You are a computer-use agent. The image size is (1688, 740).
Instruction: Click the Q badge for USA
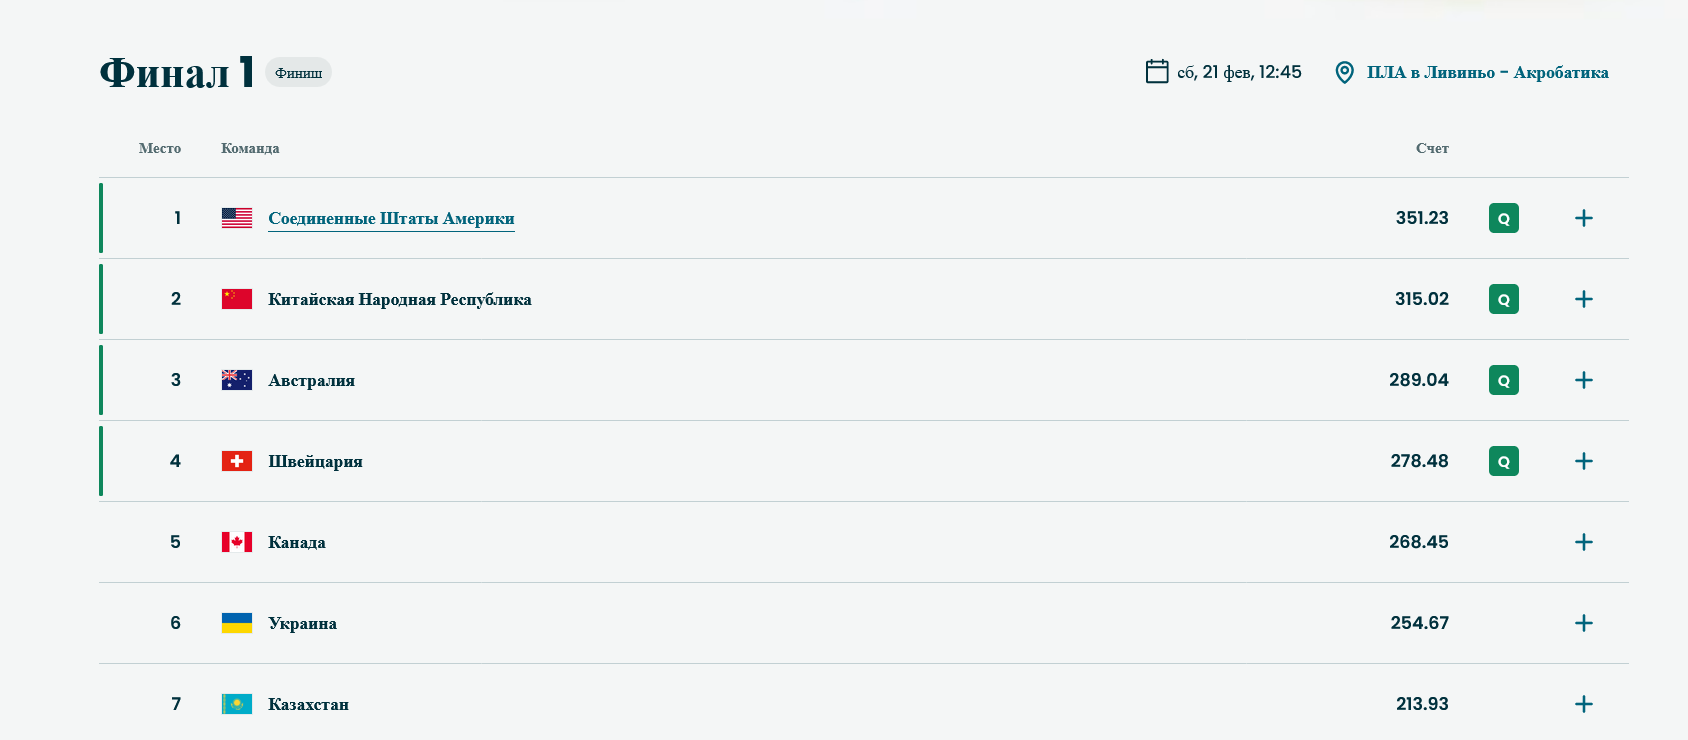pos(1503,218)
